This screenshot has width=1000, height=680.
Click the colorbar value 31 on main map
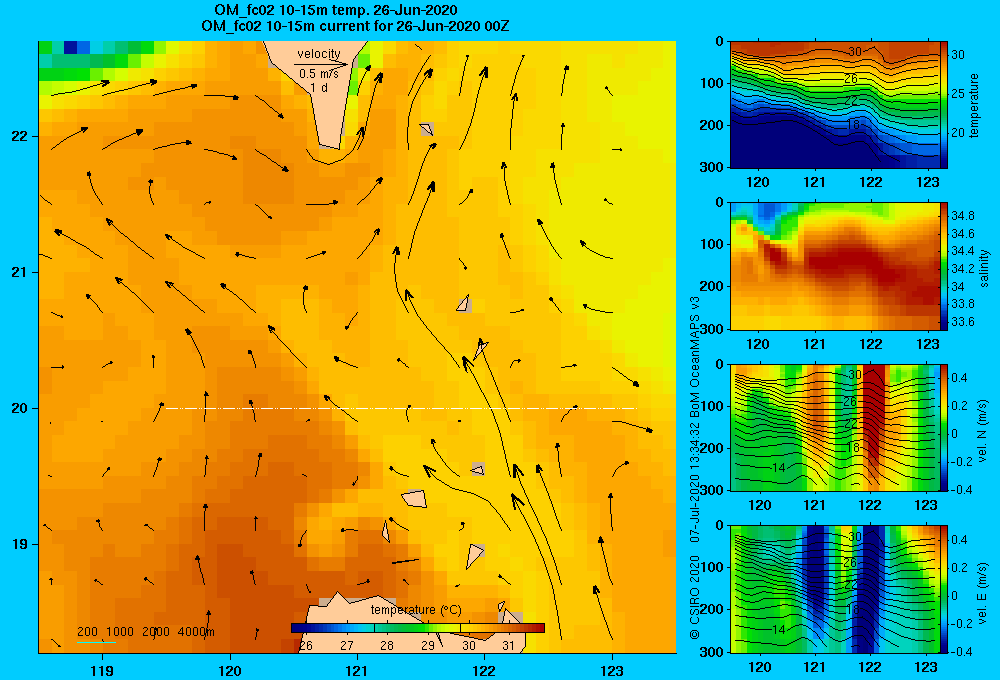click(508, 646)
